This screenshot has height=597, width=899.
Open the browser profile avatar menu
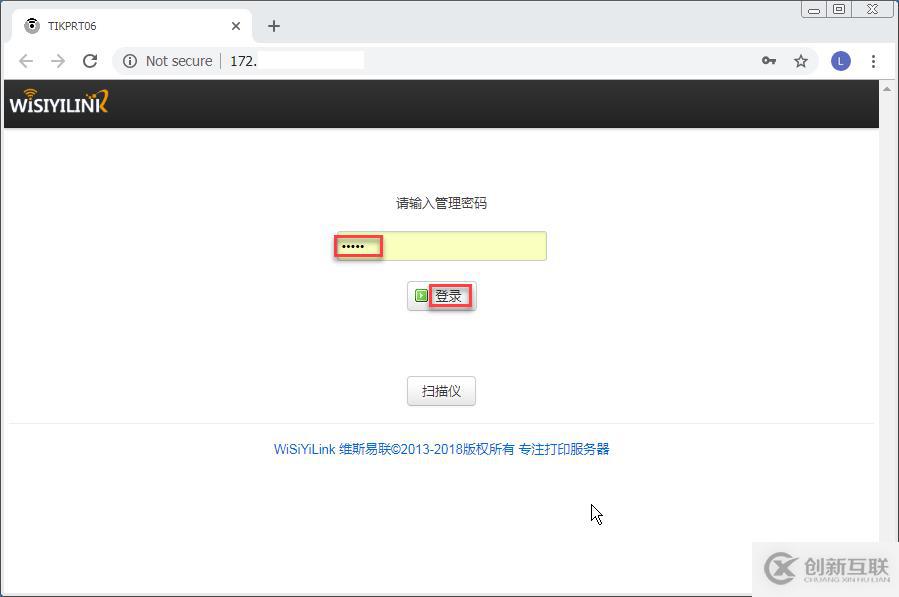pyautogui.click(x=840, y=60)
